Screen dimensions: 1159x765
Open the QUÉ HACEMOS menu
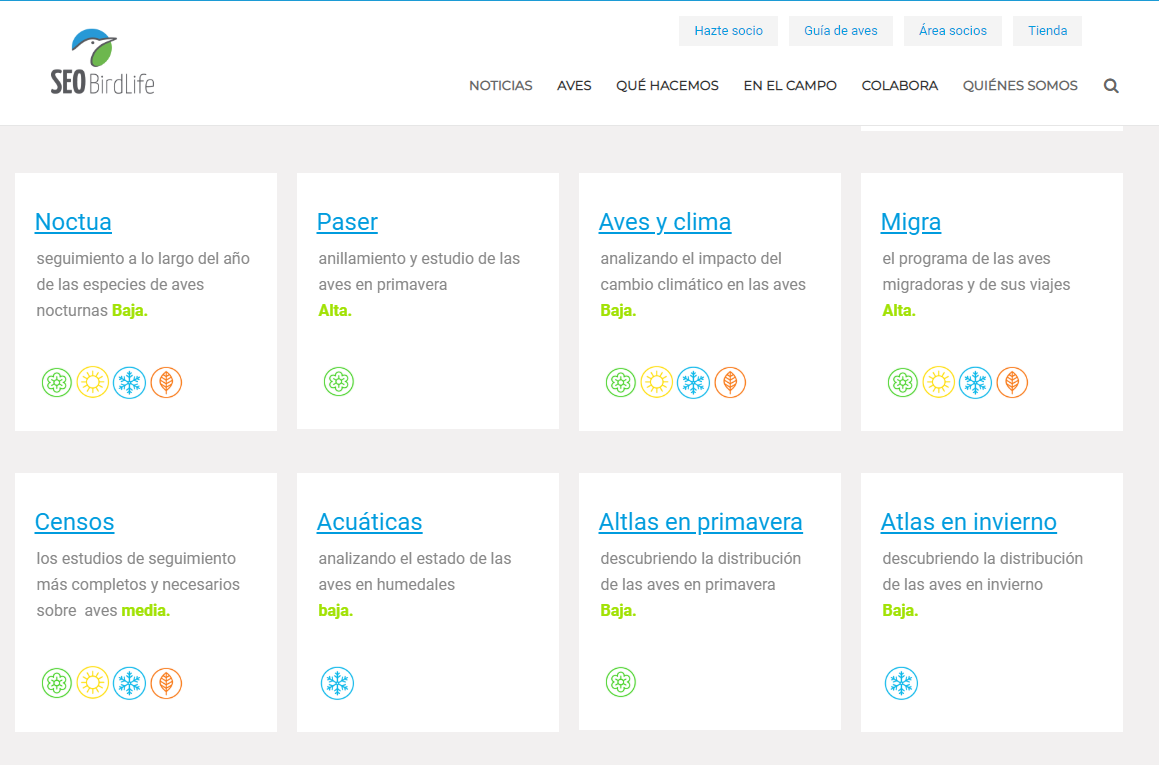[667, 86]
